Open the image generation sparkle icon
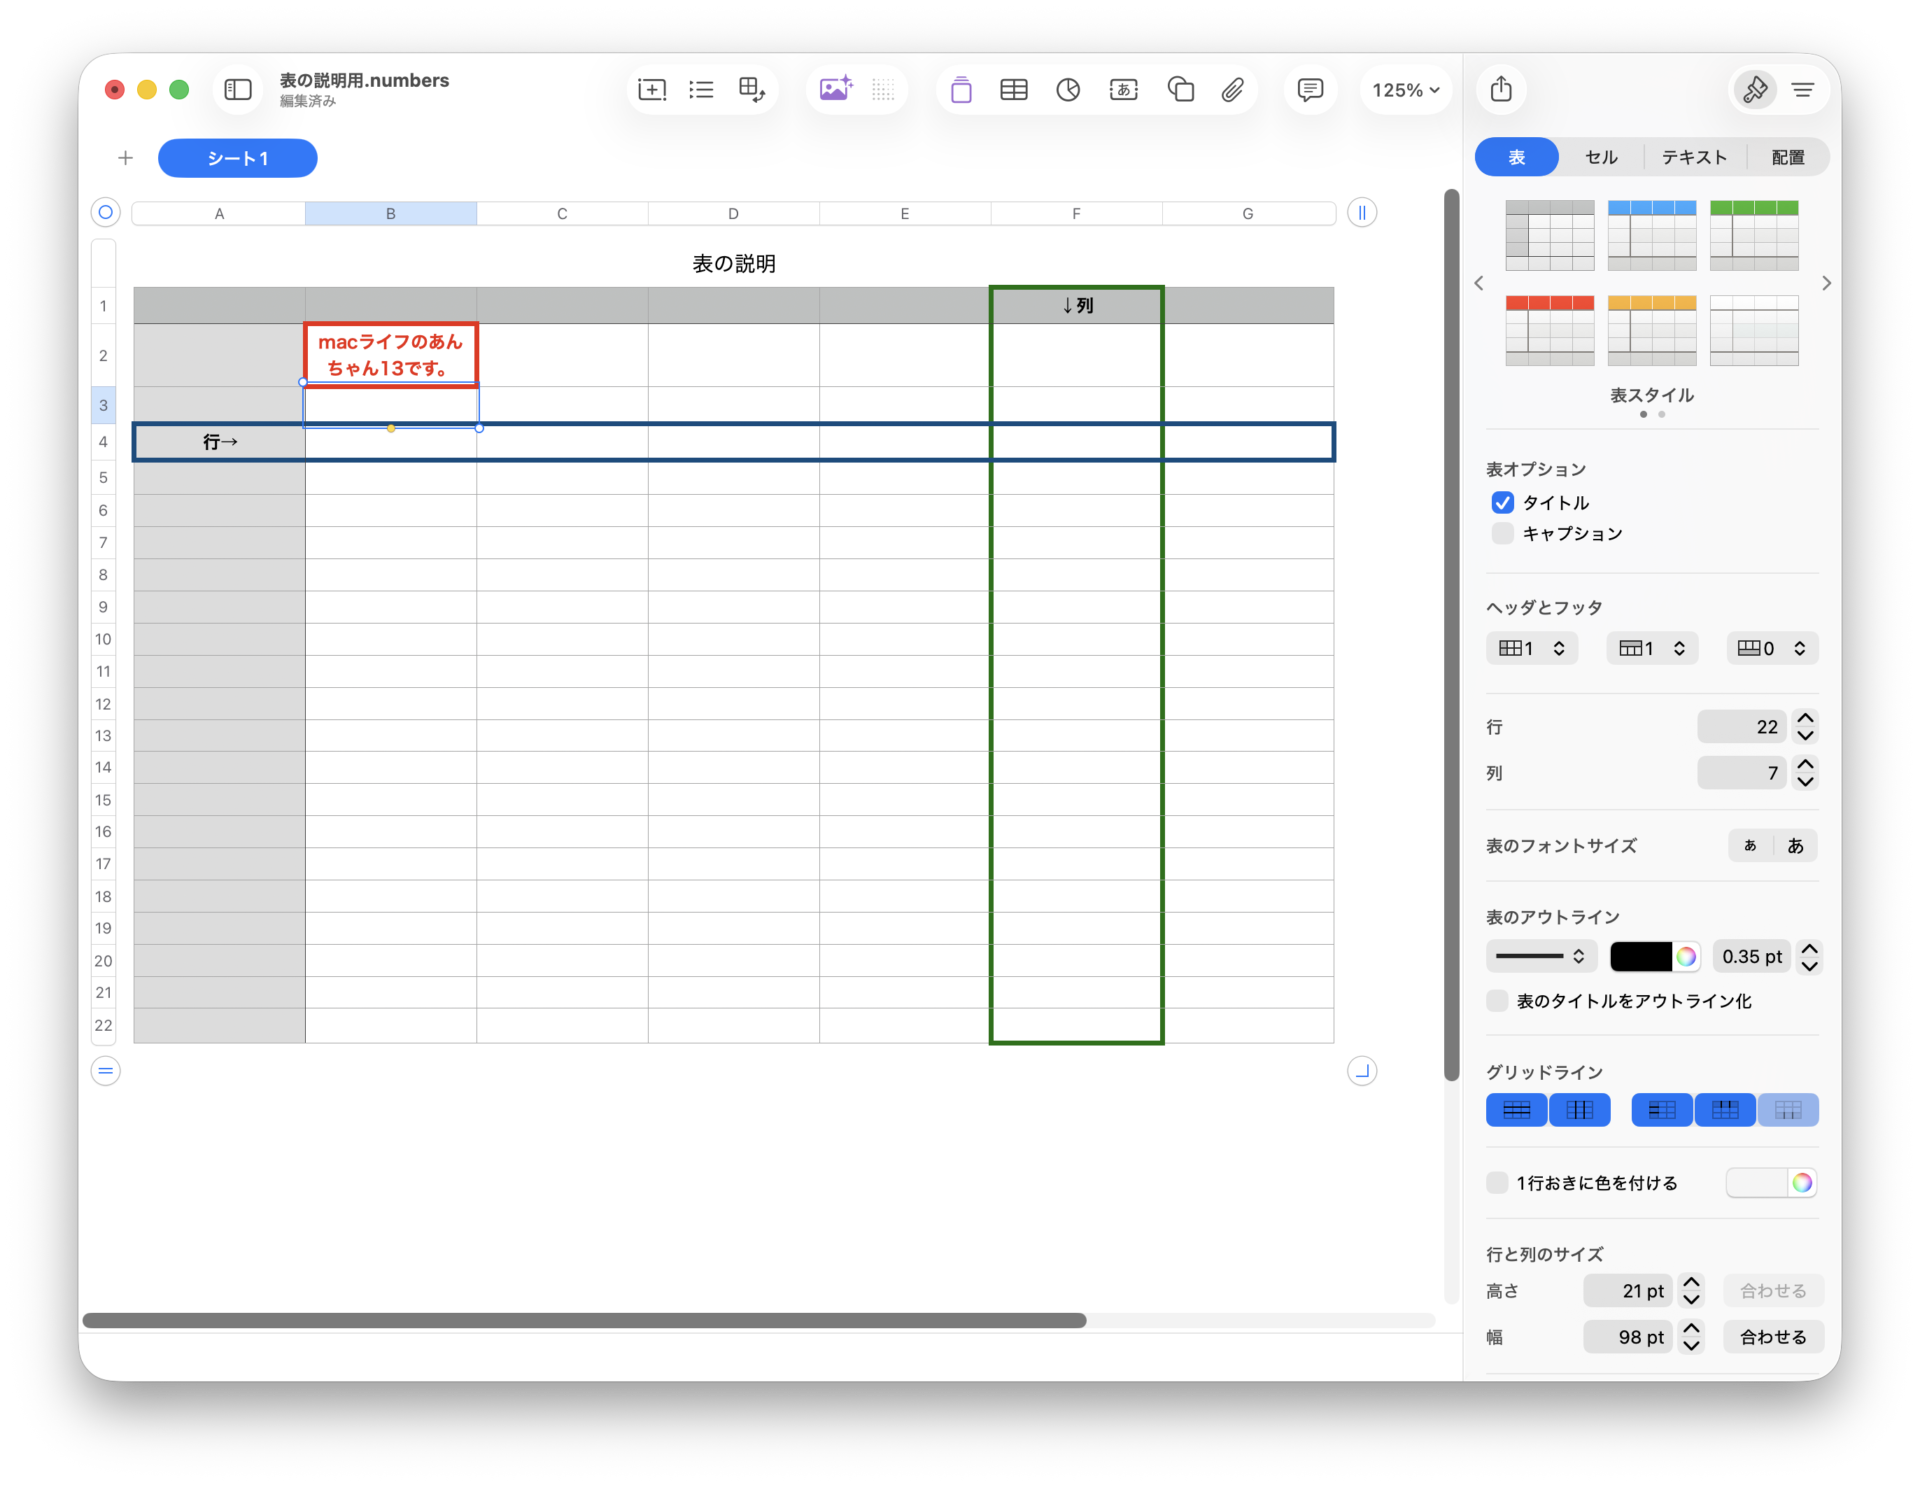Screen dimensions: 1920x1485 (836, 89)
